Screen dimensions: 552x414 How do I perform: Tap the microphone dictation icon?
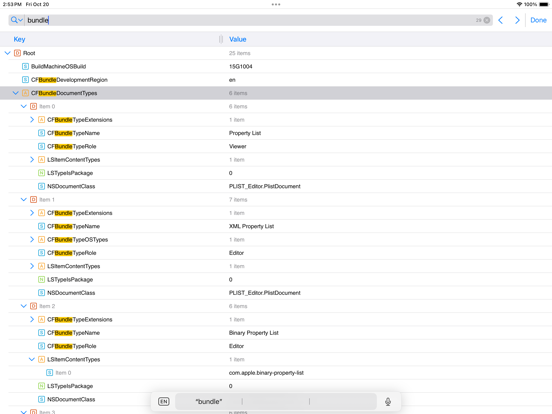pyautogui.click(x=388, y=402)
